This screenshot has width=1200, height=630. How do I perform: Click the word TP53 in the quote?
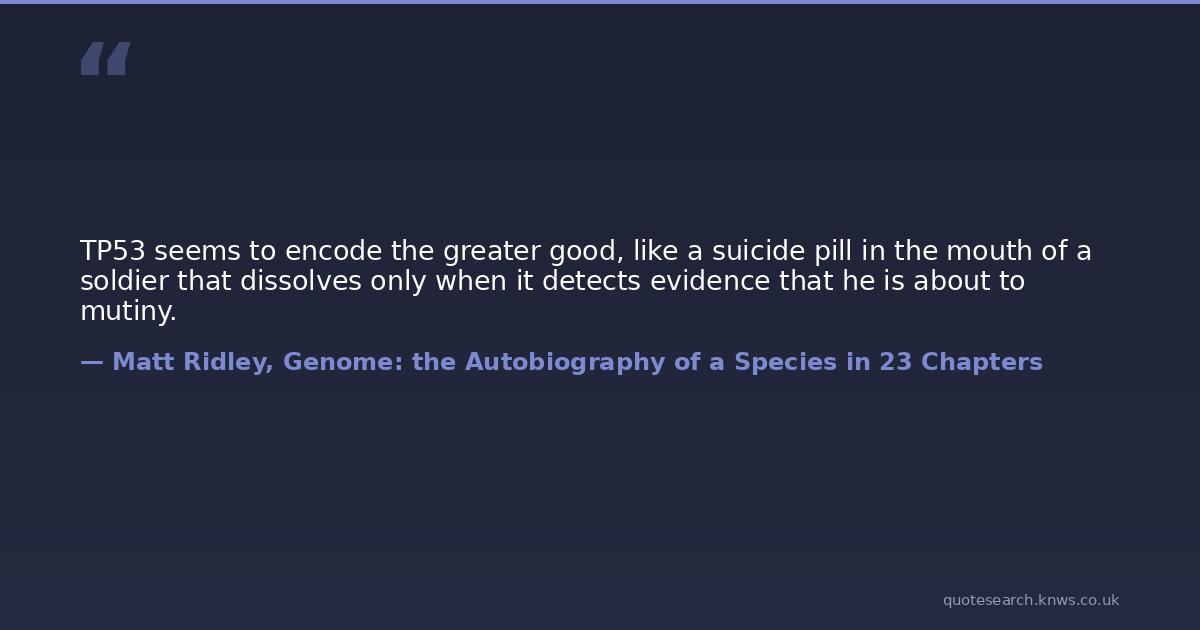(113, 252)
